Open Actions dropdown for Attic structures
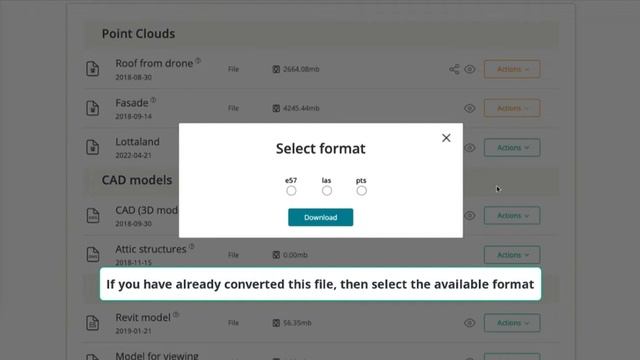The image size is (640, 360). click(512, 255)
